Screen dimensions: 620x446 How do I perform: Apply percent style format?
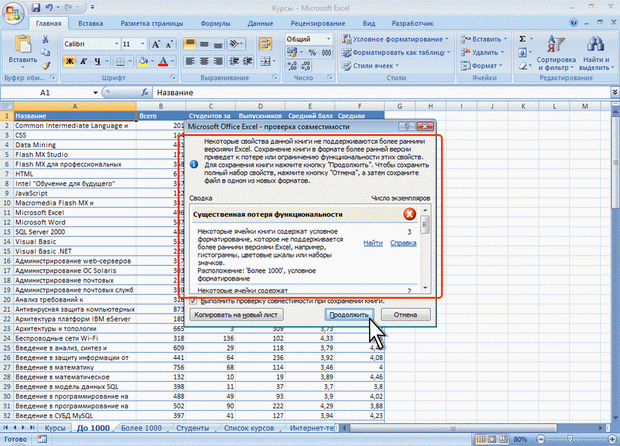tap(312, 52)
